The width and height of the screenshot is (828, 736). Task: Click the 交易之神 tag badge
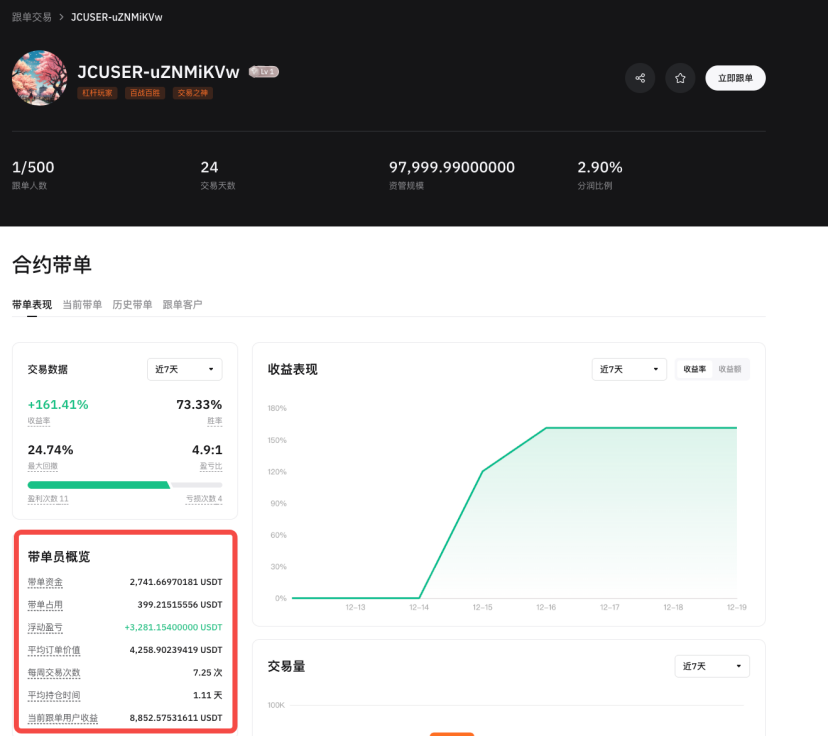(x=193, y=93)
